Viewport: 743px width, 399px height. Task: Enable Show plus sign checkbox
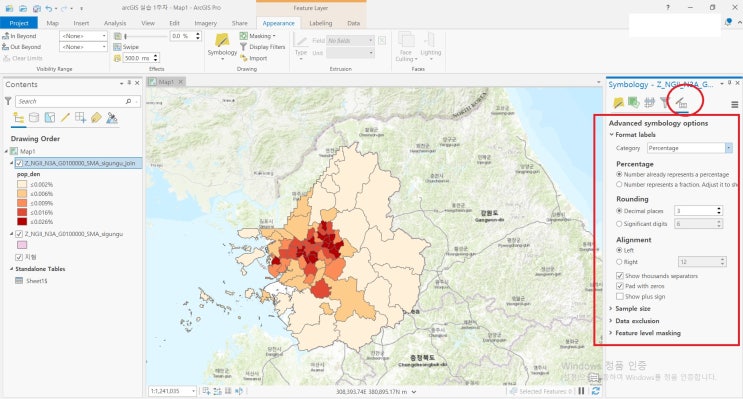point(619,296)
